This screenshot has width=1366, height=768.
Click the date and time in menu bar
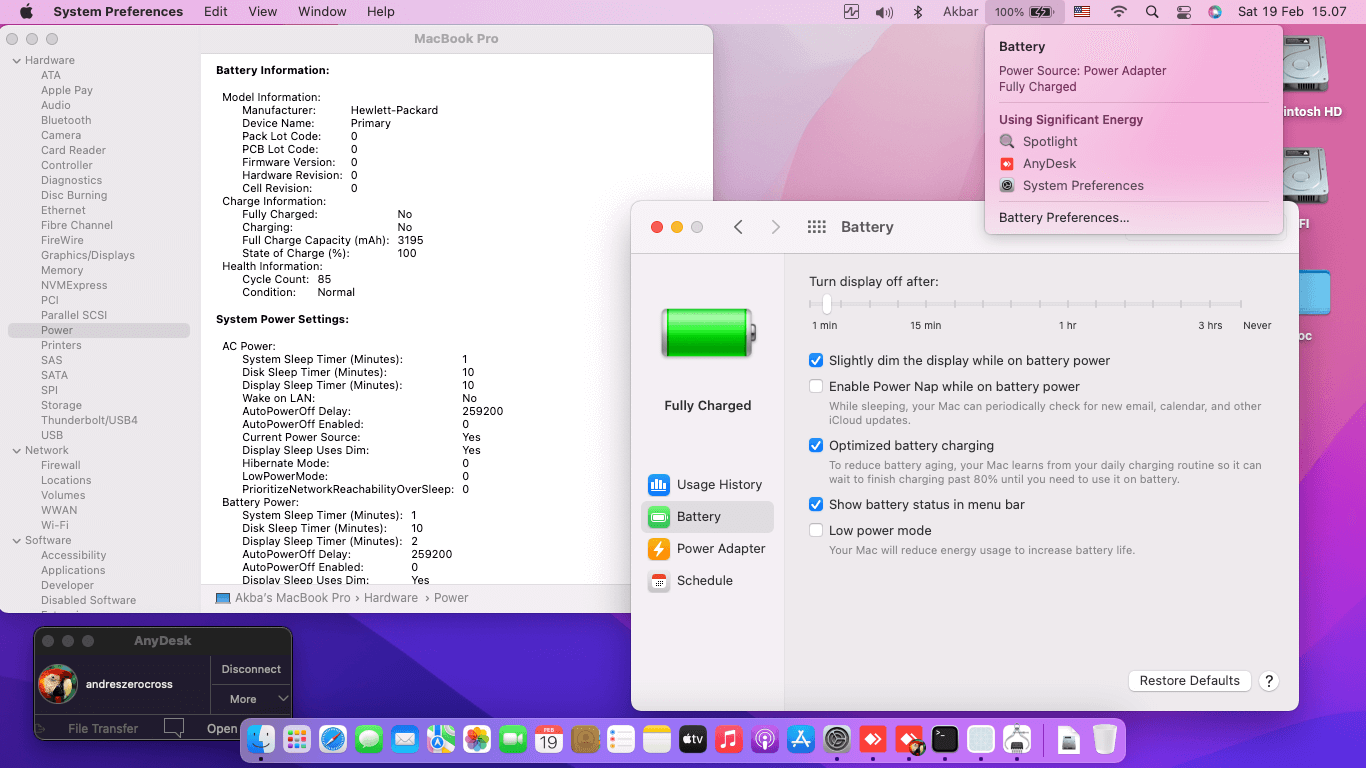click(1292, 12)
